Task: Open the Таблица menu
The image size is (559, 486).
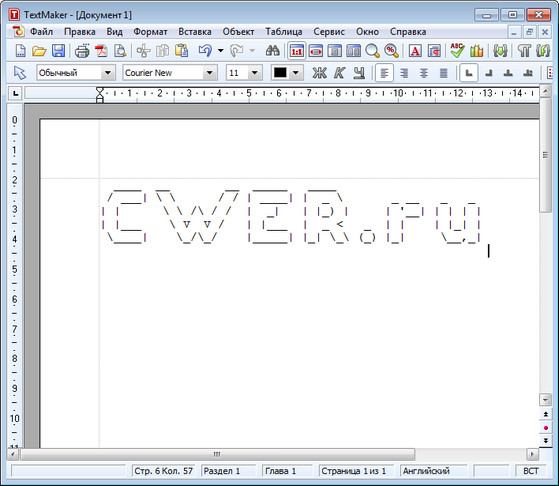Action: (283, 32)
